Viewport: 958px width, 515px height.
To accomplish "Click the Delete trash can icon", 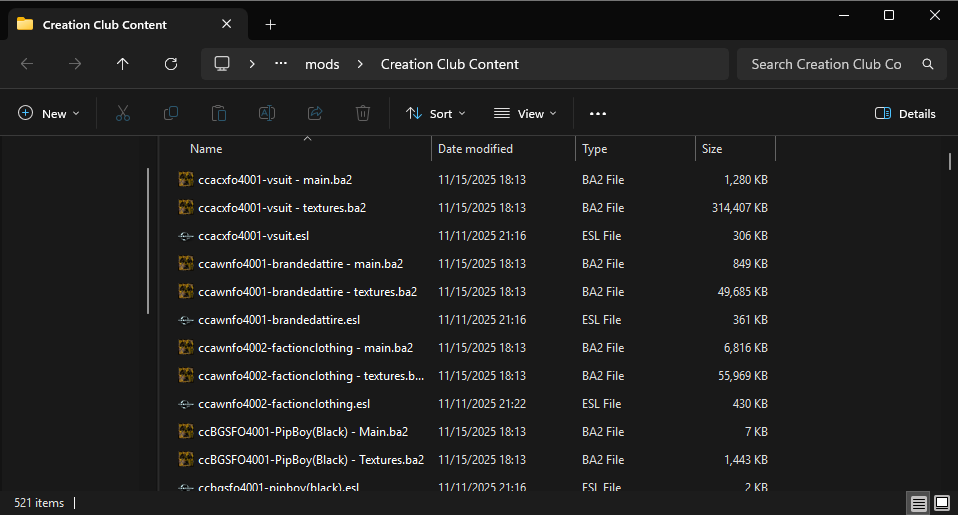I will click(363, 114).
